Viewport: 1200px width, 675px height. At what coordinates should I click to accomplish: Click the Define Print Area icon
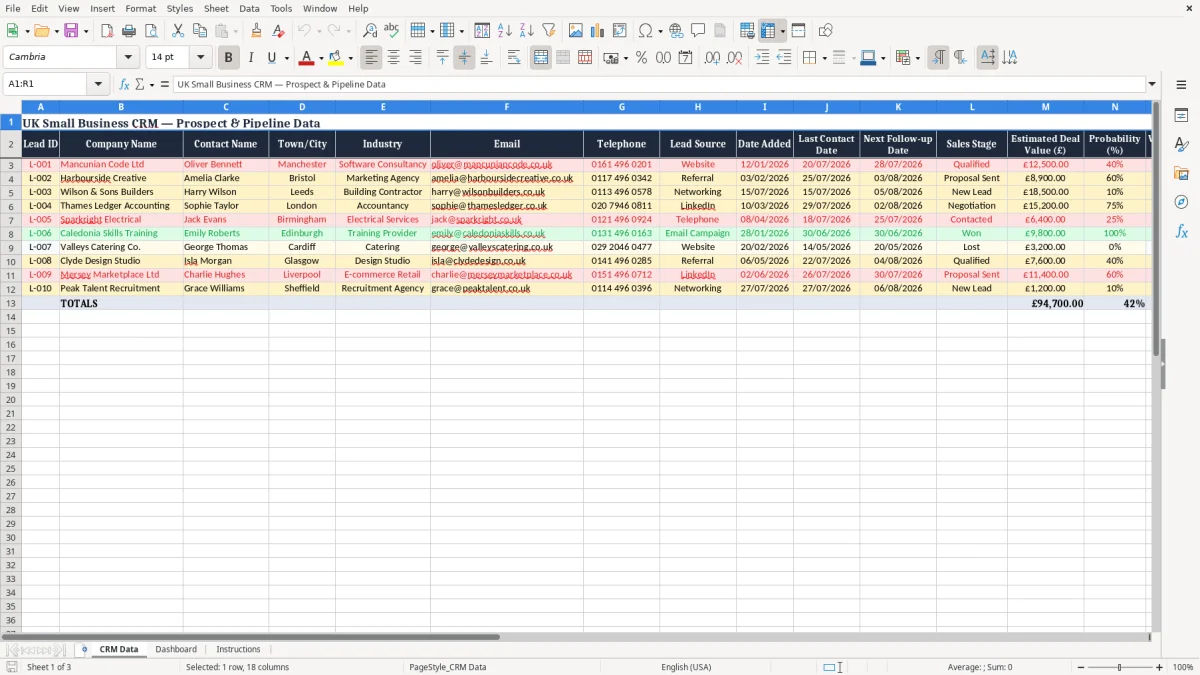click(747, 31)
